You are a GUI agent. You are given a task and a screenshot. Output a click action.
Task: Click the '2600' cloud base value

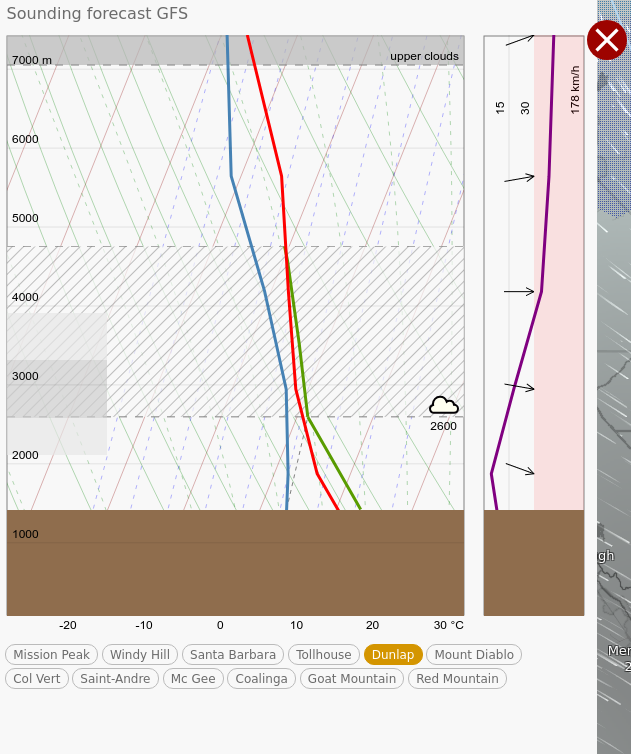coord(443,426)
